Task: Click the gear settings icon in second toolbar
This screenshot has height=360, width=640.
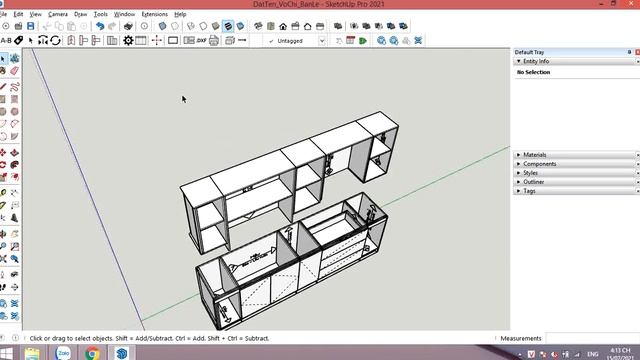Action: tap(128, 40)
